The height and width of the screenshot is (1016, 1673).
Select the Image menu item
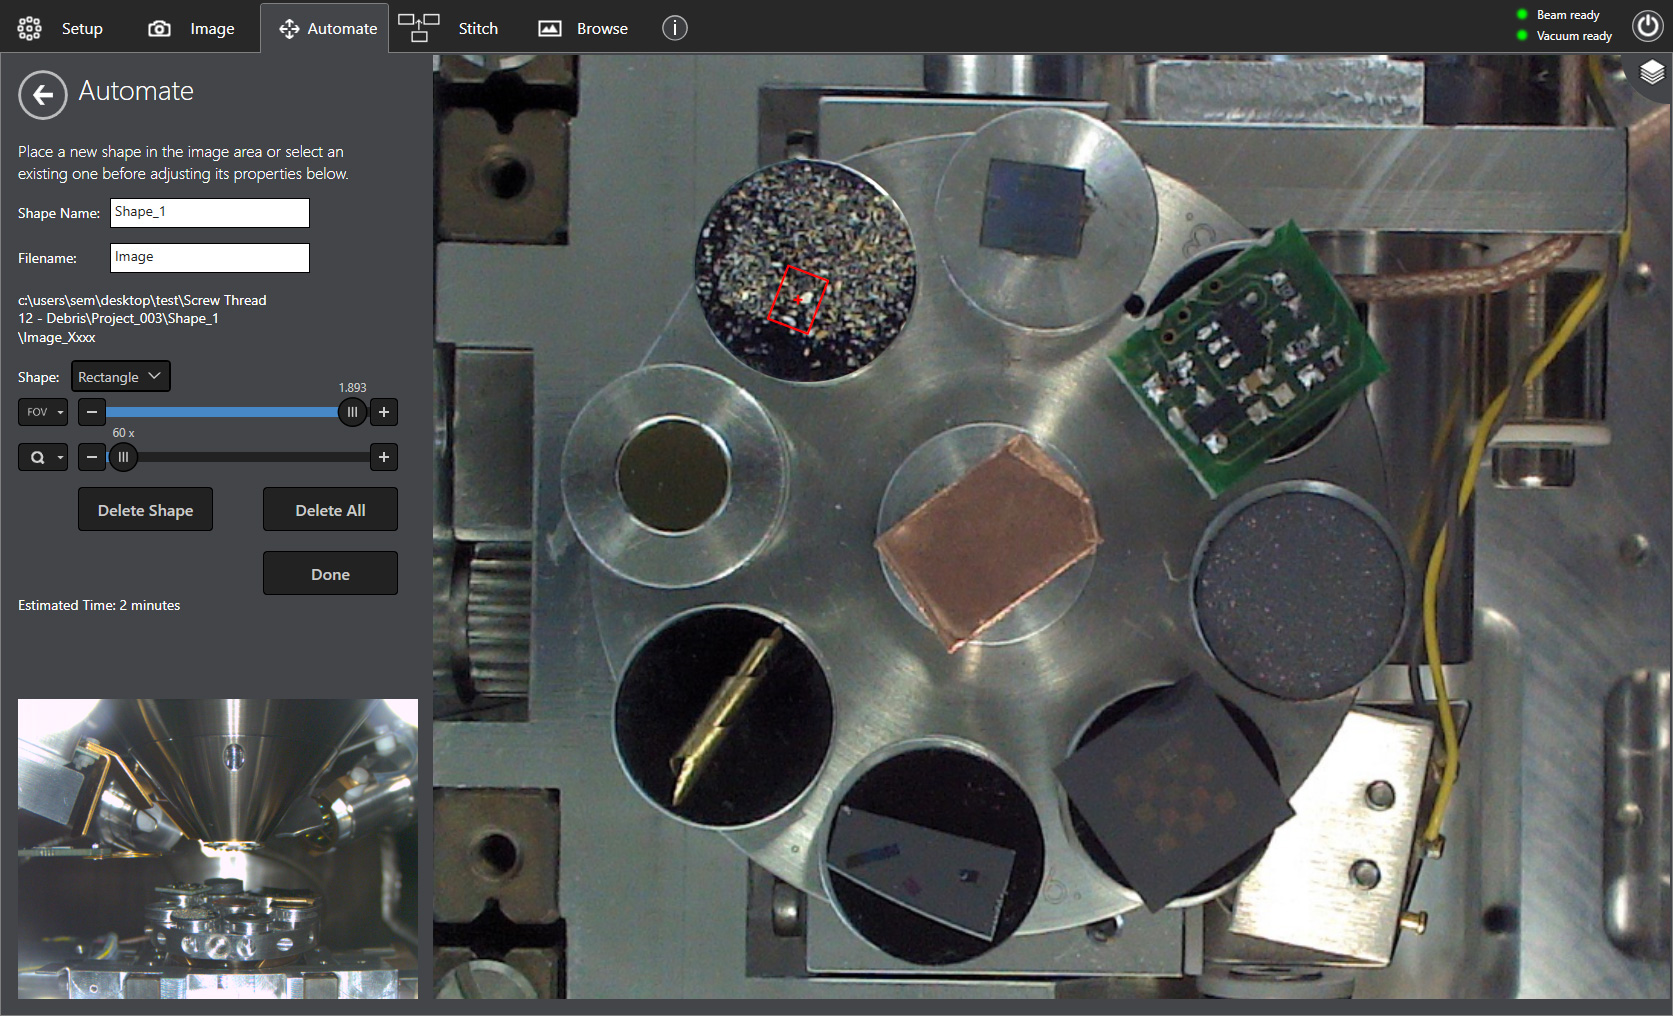(x=211, y=28)
